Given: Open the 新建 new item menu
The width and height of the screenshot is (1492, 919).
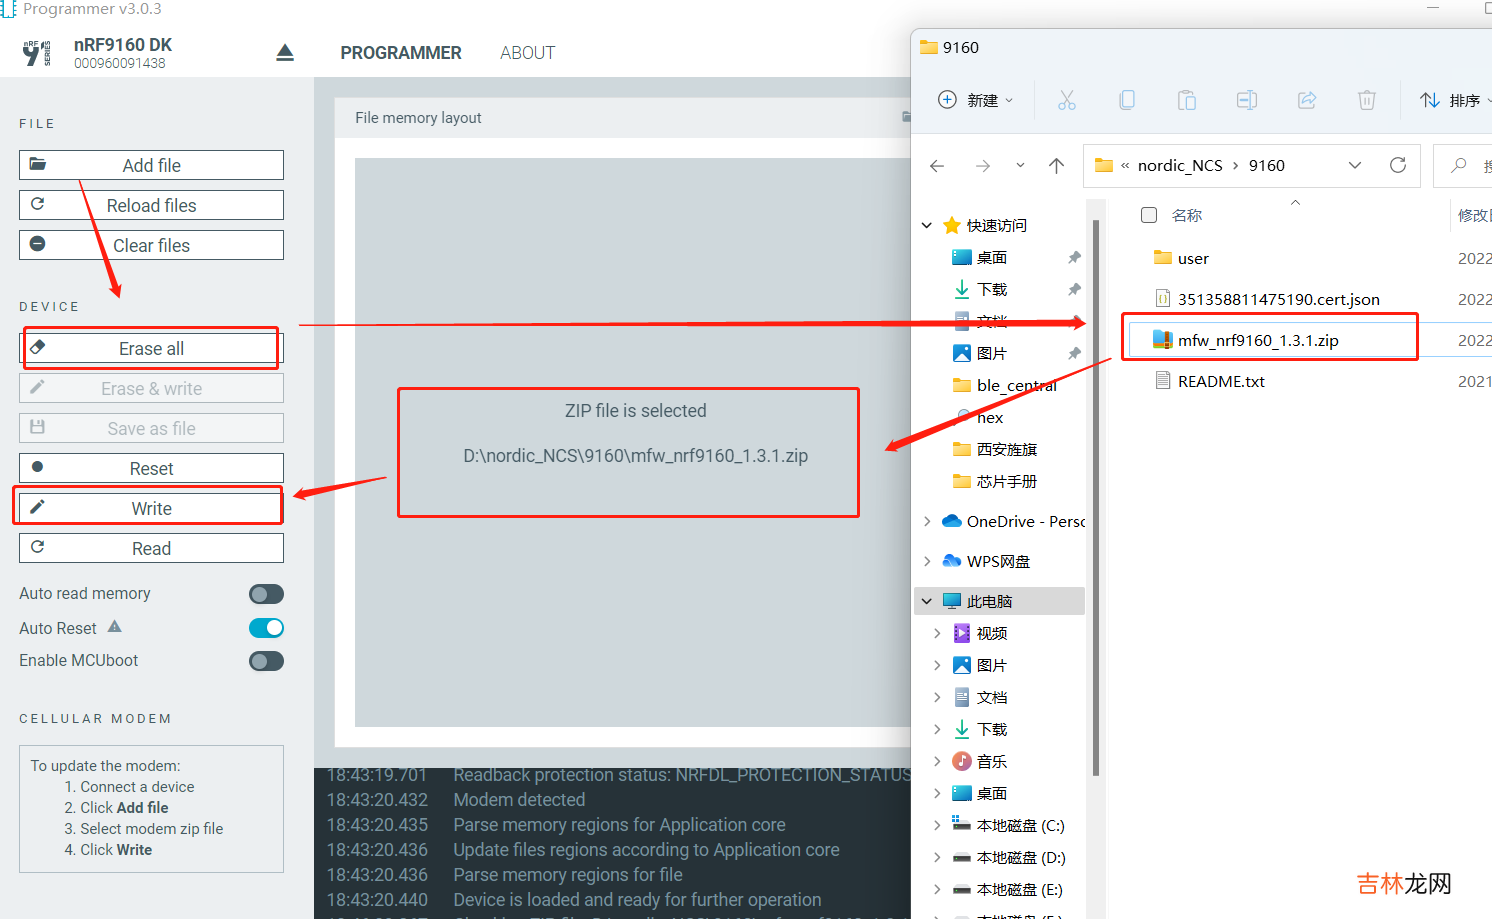Looking at the screenshot, I should 976,100.
